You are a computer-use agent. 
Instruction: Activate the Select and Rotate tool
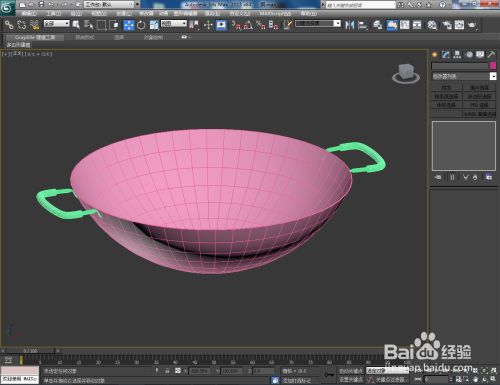click(x=141, y=25)
